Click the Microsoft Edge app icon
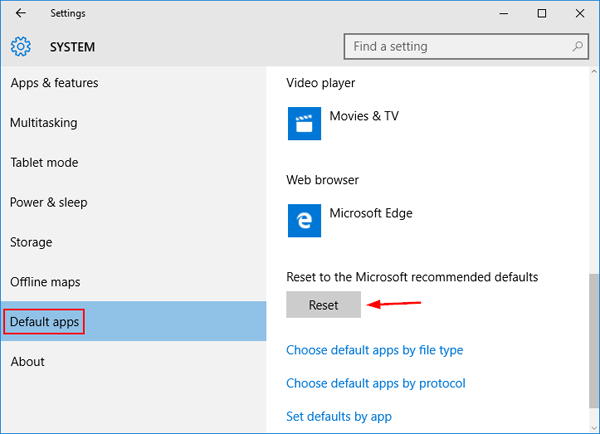Image resolution: width=600 pixels, height=434 pixels. click(303, 220)
